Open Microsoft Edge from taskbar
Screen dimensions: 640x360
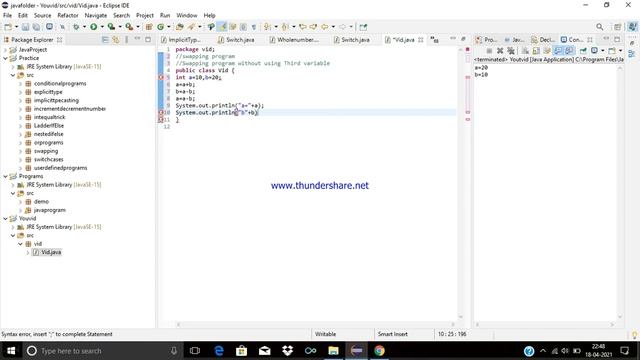tap(219, 351)
